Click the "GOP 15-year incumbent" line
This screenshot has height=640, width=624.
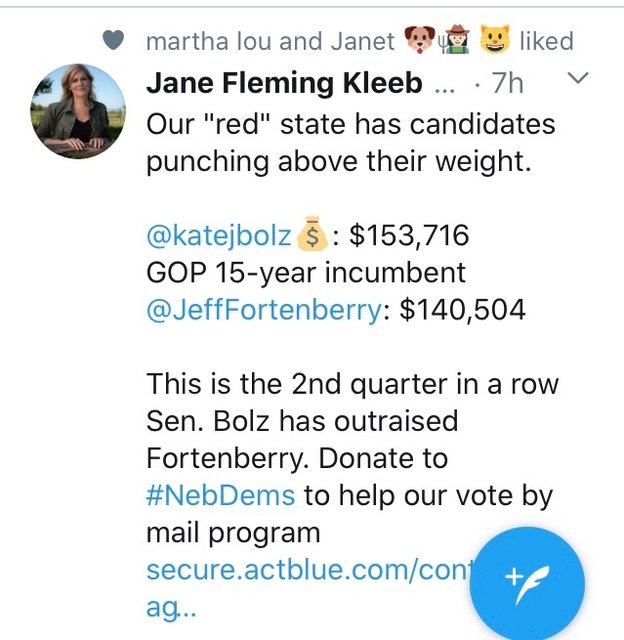click(x=306, y=273)
